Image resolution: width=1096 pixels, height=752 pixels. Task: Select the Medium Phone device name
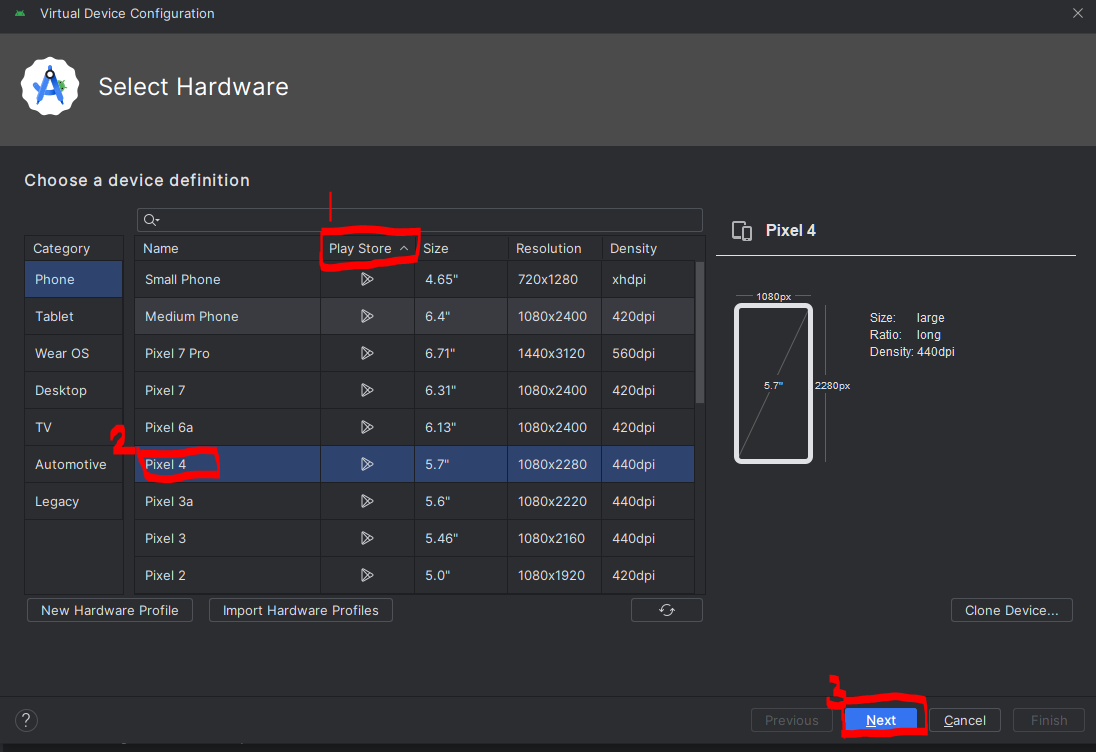pos(192,317)
